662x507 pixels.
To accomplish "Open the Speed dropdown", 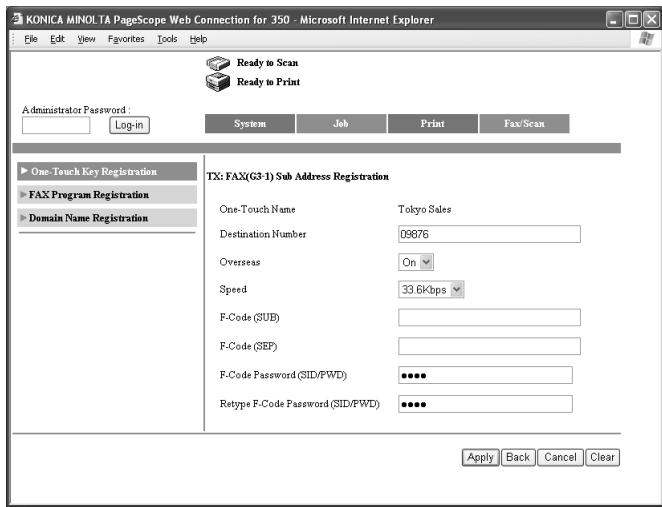I will (x=431, y=290).
